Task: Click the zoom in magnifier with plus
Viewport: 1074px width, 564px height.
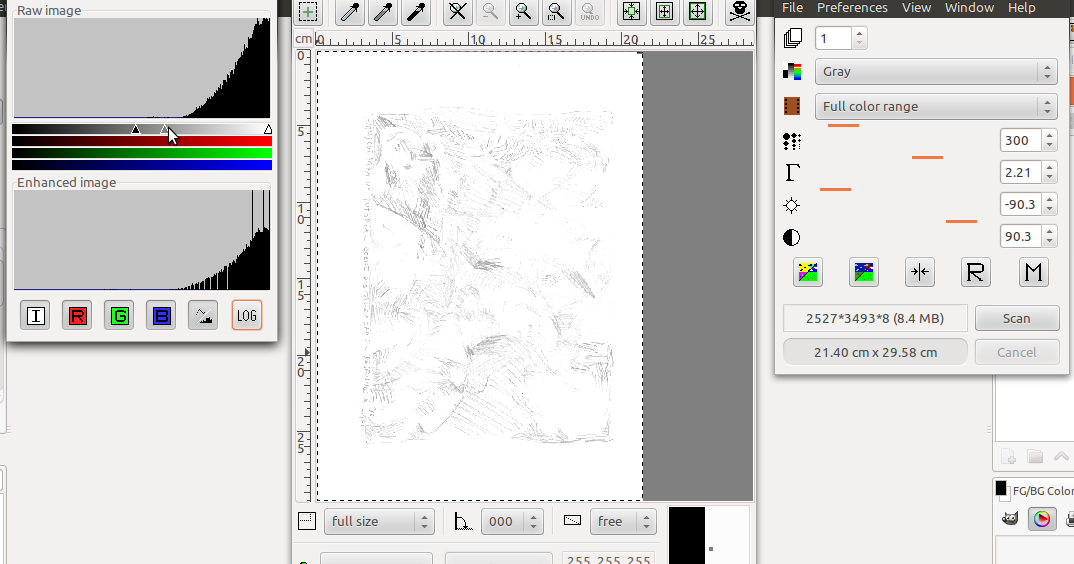Action: [523, 12]
